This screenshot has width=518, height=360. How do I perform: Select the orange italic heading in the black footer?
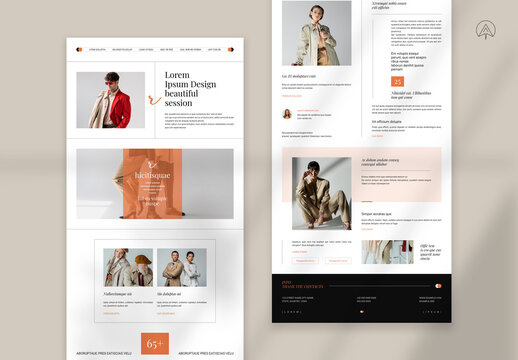pos(303,285)
